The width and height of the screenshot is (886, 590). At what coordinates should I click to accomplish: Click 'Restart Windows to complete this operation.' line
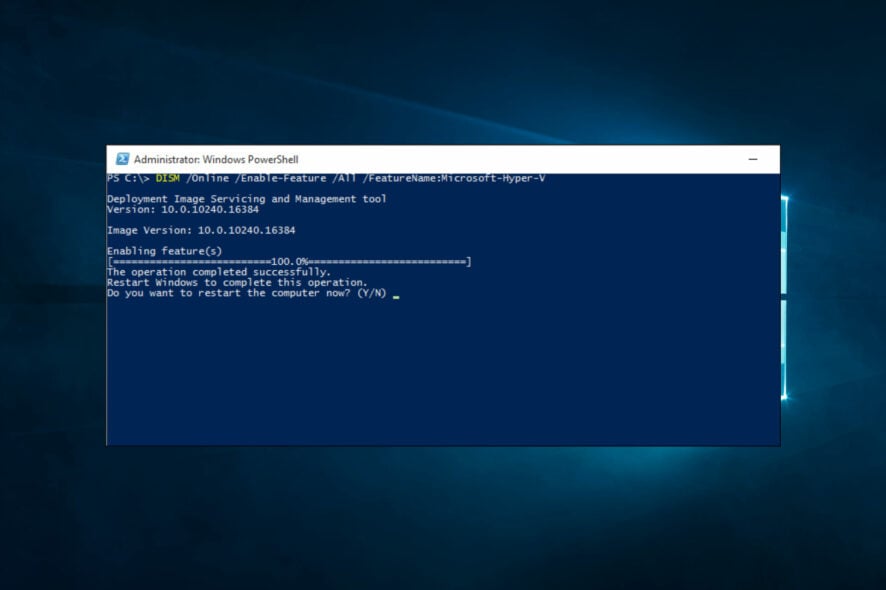coord(237,283)
